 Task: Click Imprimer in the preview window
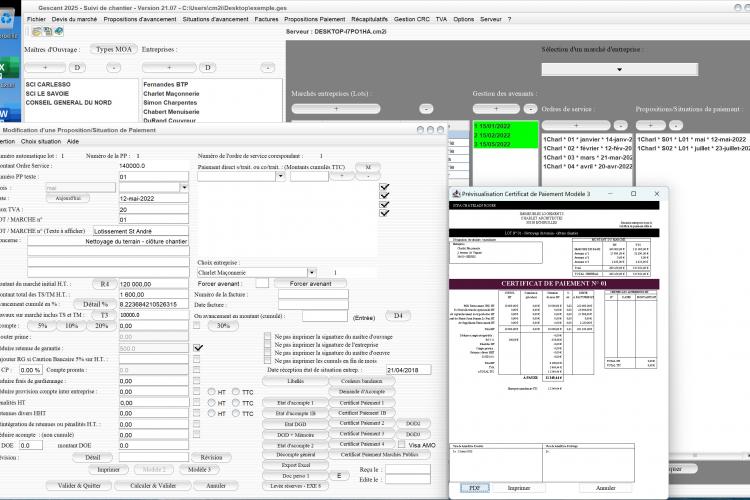pyautogui.click(x=518, y=488)
